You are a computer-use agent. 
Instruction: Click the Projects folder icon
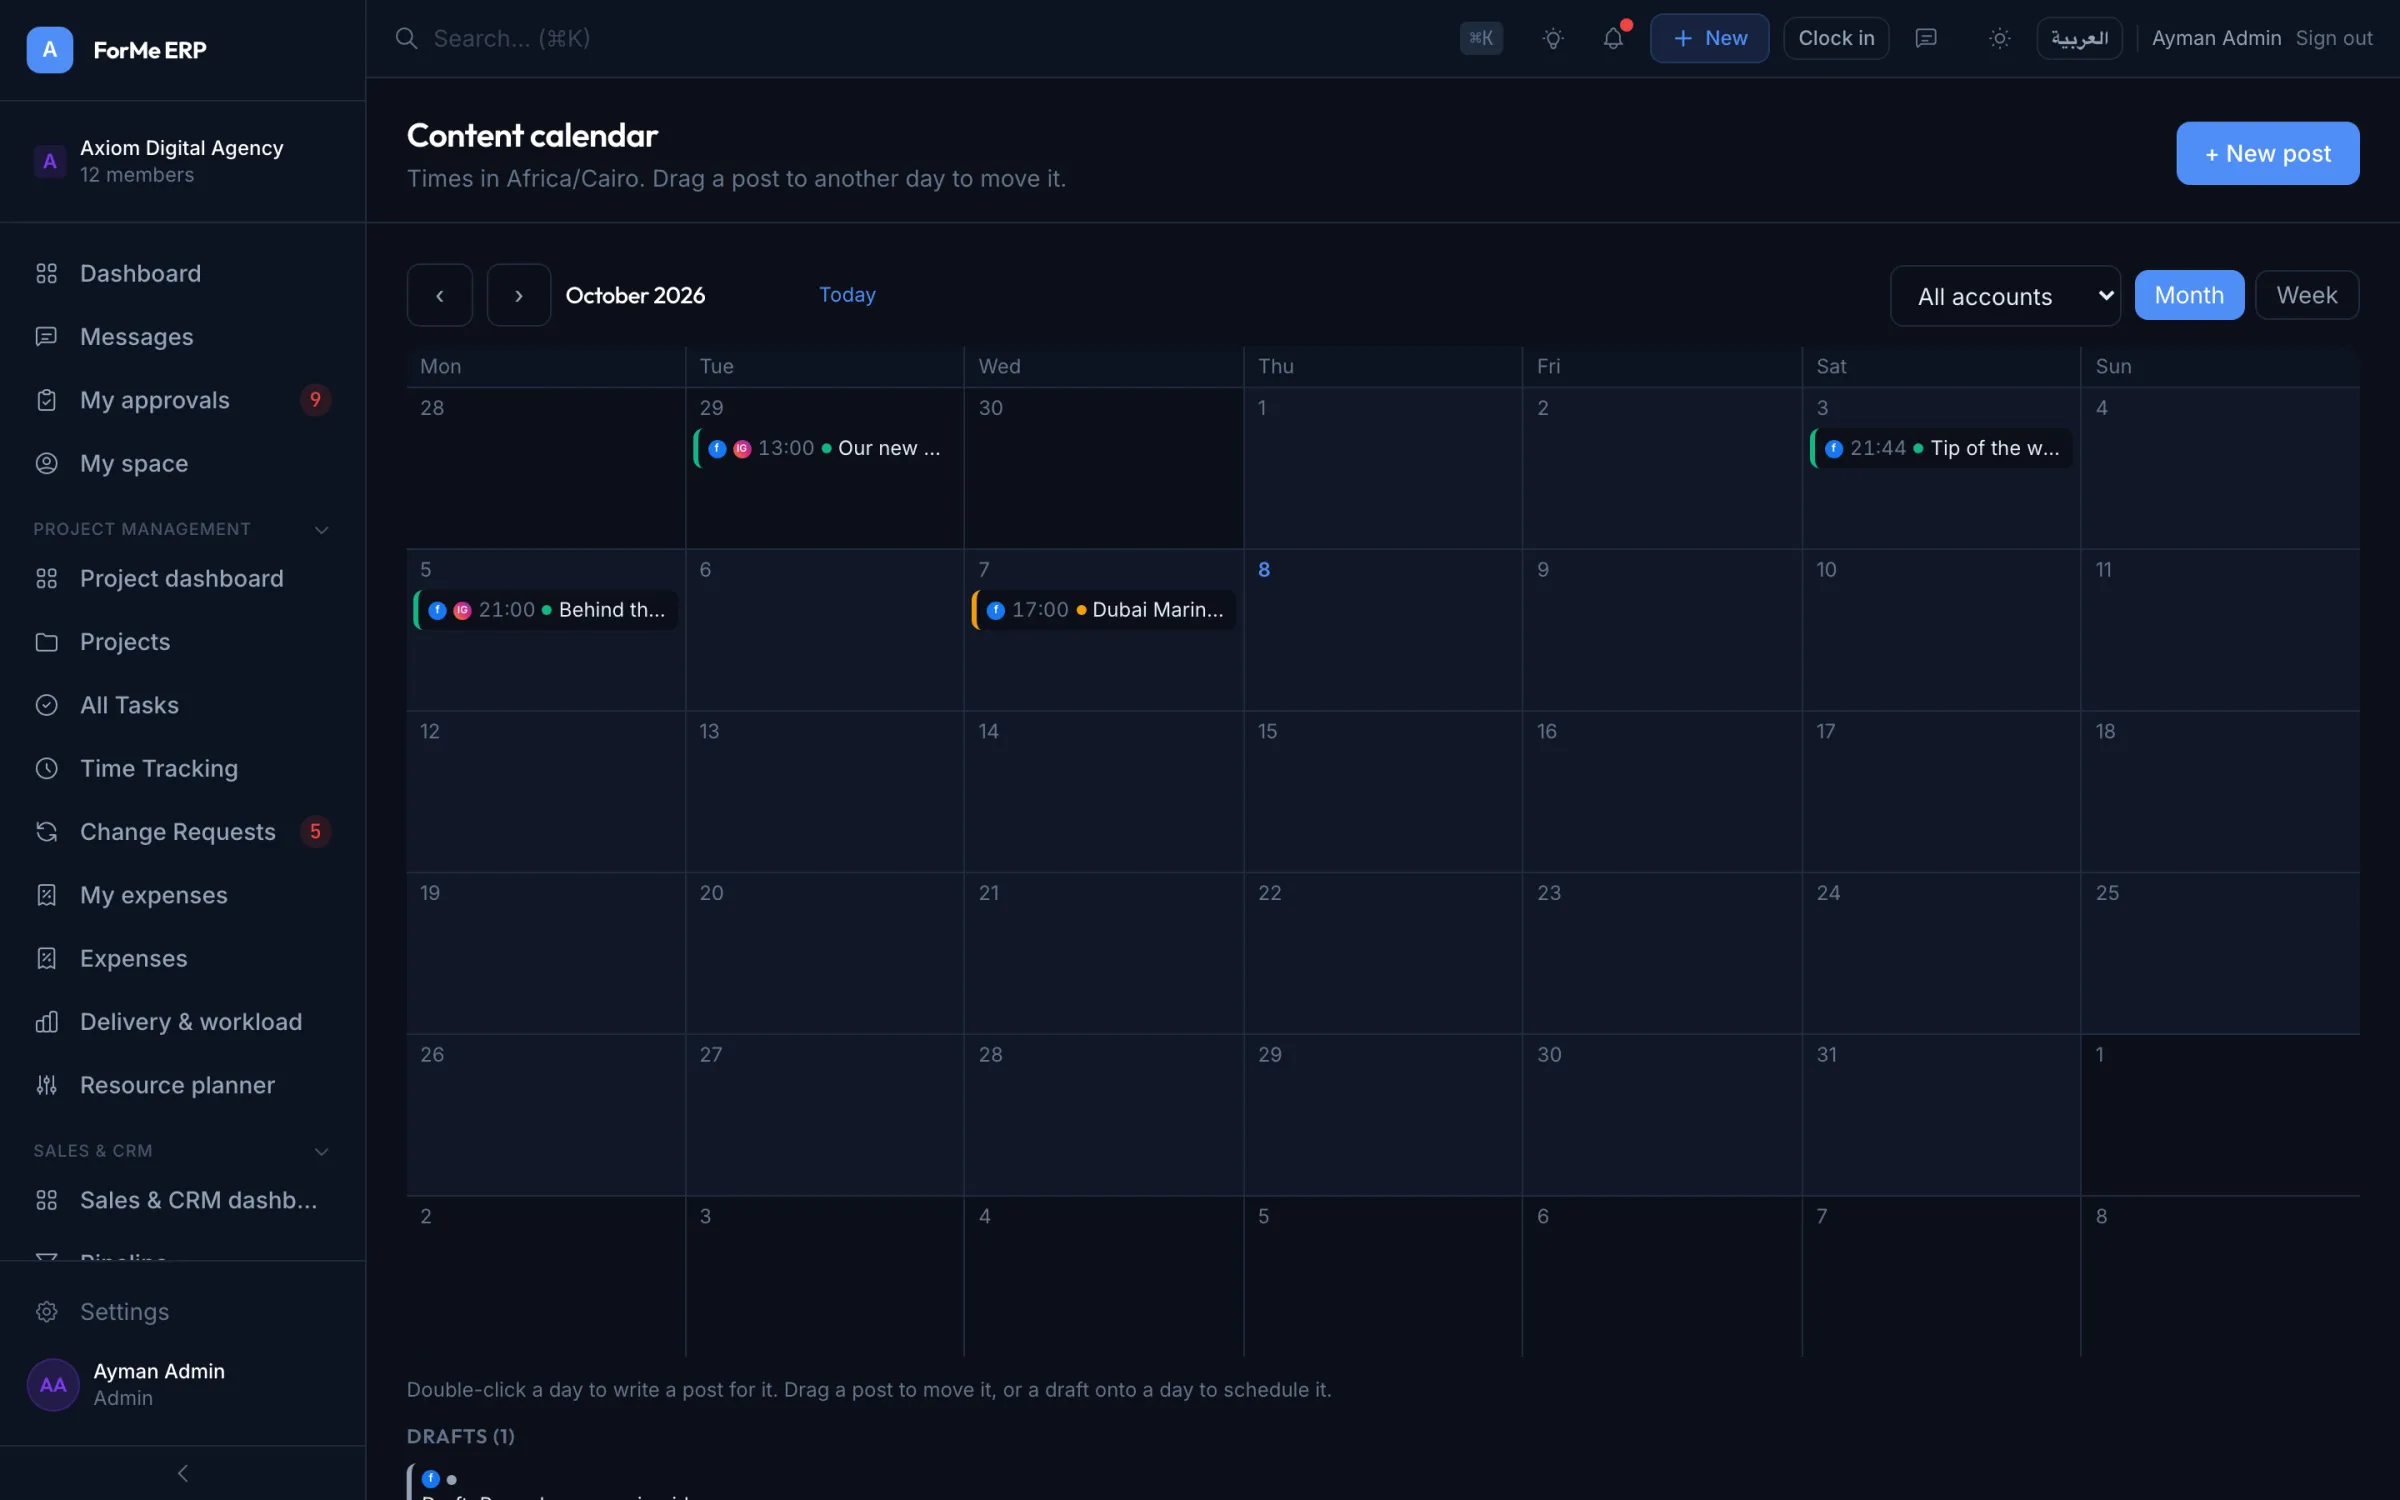tap(46, 641)
